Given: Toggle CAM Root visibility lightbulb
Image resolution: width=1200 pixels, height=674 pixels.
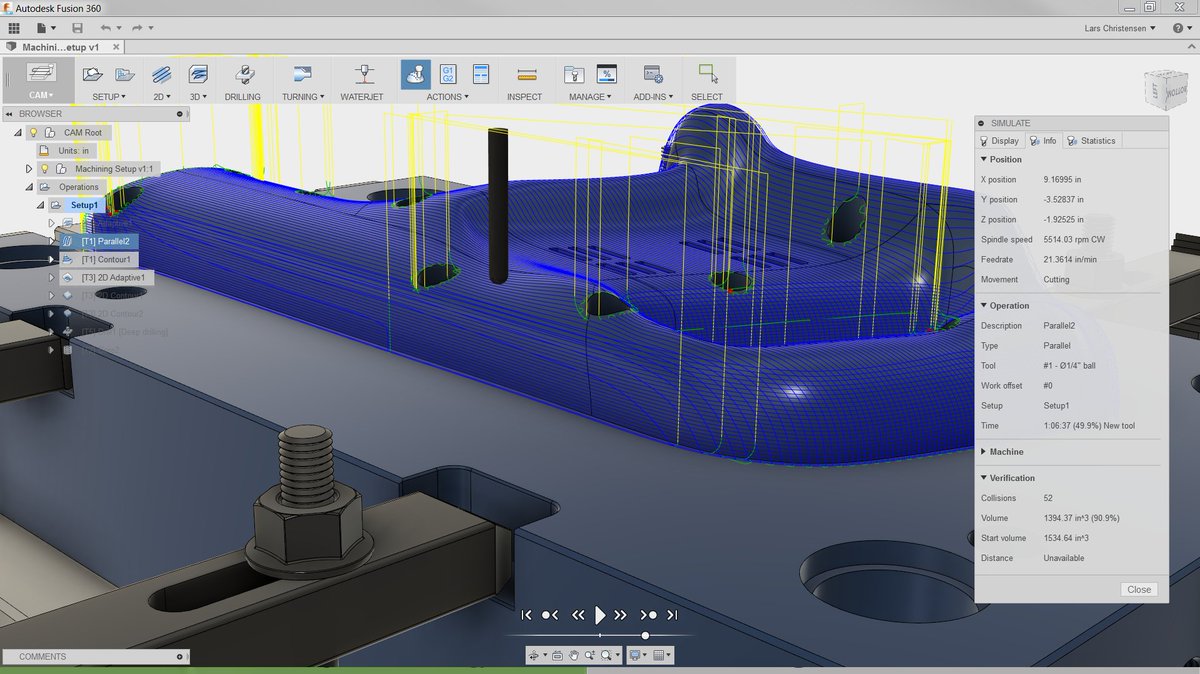Looking at the screenshot, I should (x=32, y=132).
